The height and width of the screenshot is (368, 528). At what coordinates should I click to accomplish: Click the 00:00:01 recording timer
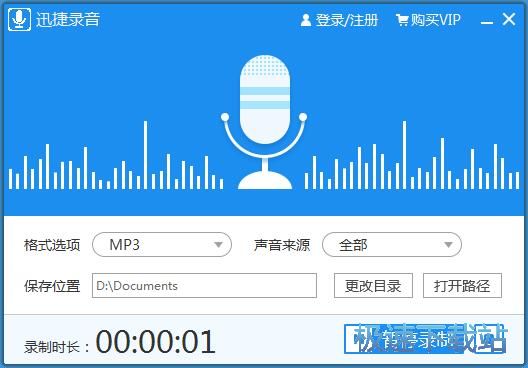coord(156,342)
